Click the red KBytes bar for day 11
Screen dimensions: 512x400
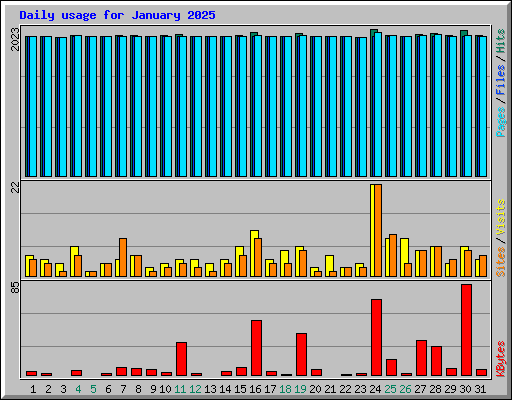[x=181, y=359]
